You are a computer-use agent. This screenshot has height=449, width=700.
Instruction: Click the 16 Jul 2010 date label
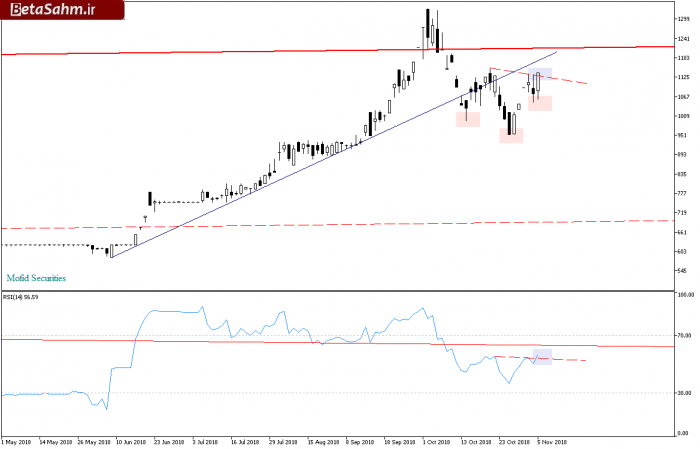click(x=246, y=442)
